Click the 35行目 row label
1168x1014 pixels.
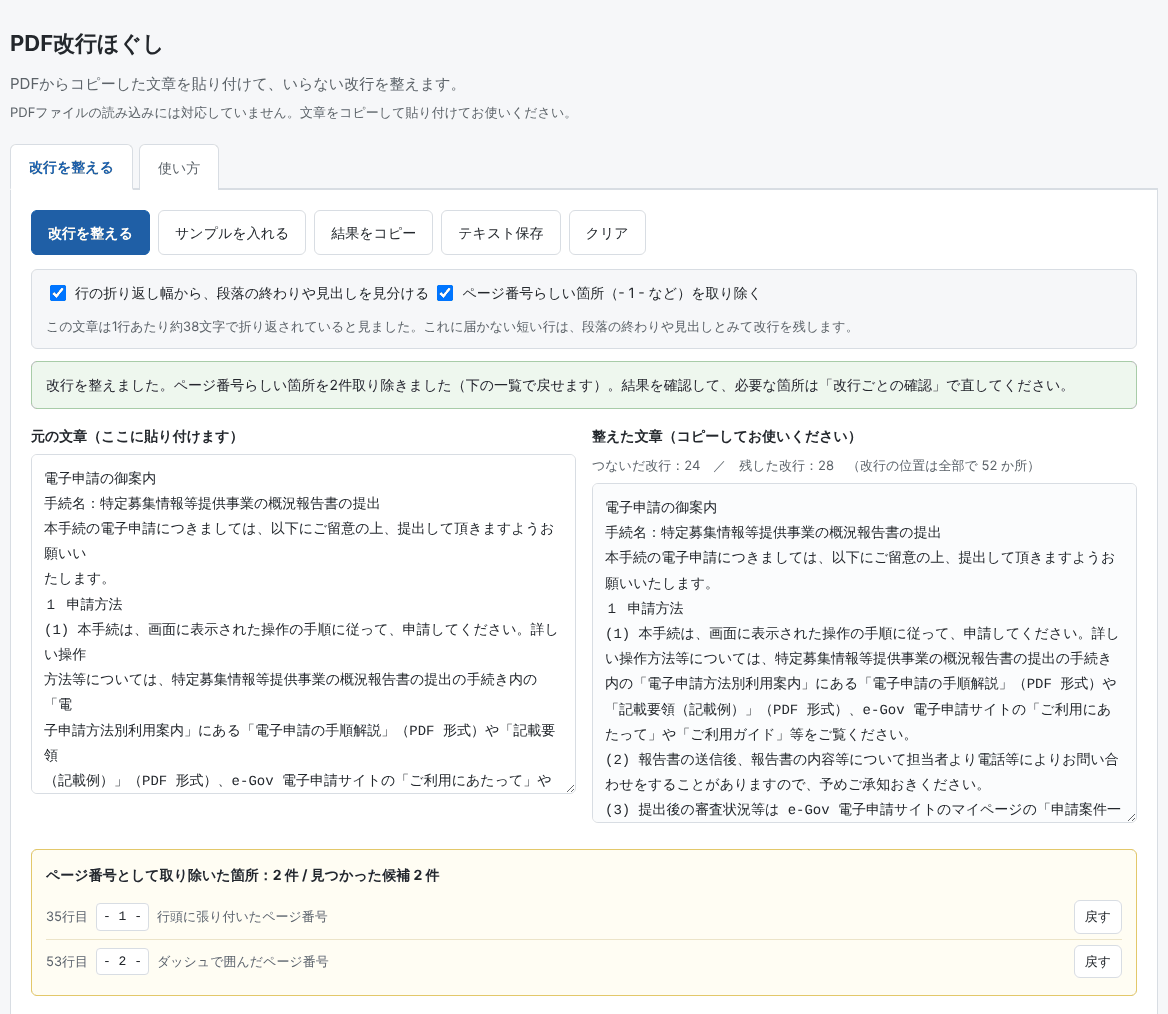(66, 916)
